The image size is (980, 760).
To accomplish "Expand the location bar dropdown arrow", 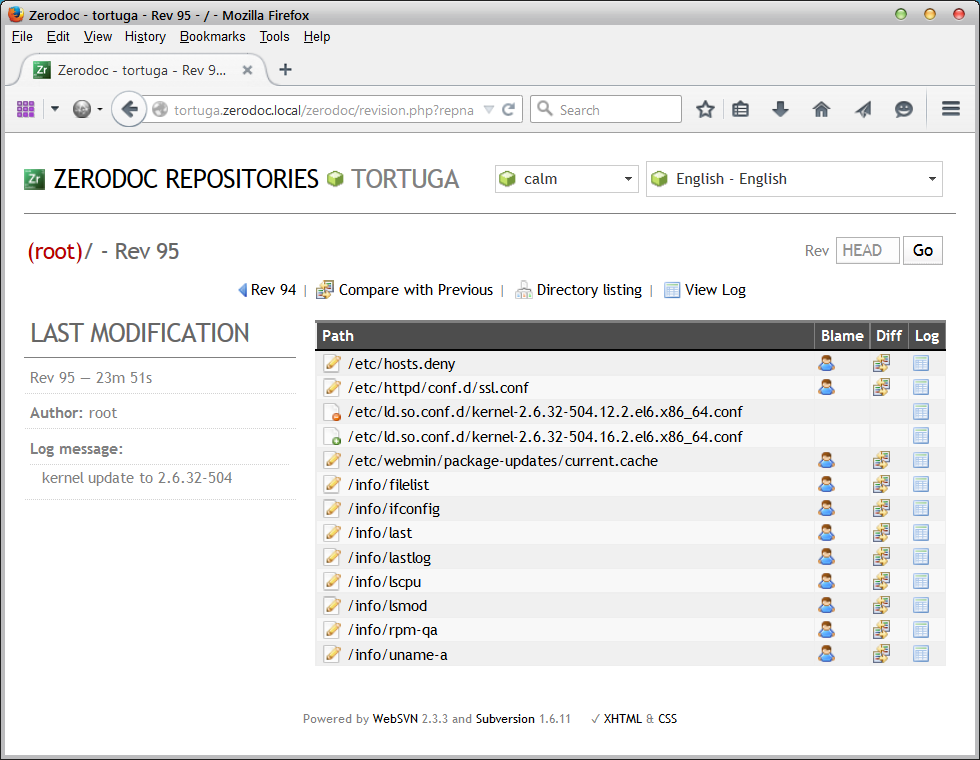I will click(488, 109).
